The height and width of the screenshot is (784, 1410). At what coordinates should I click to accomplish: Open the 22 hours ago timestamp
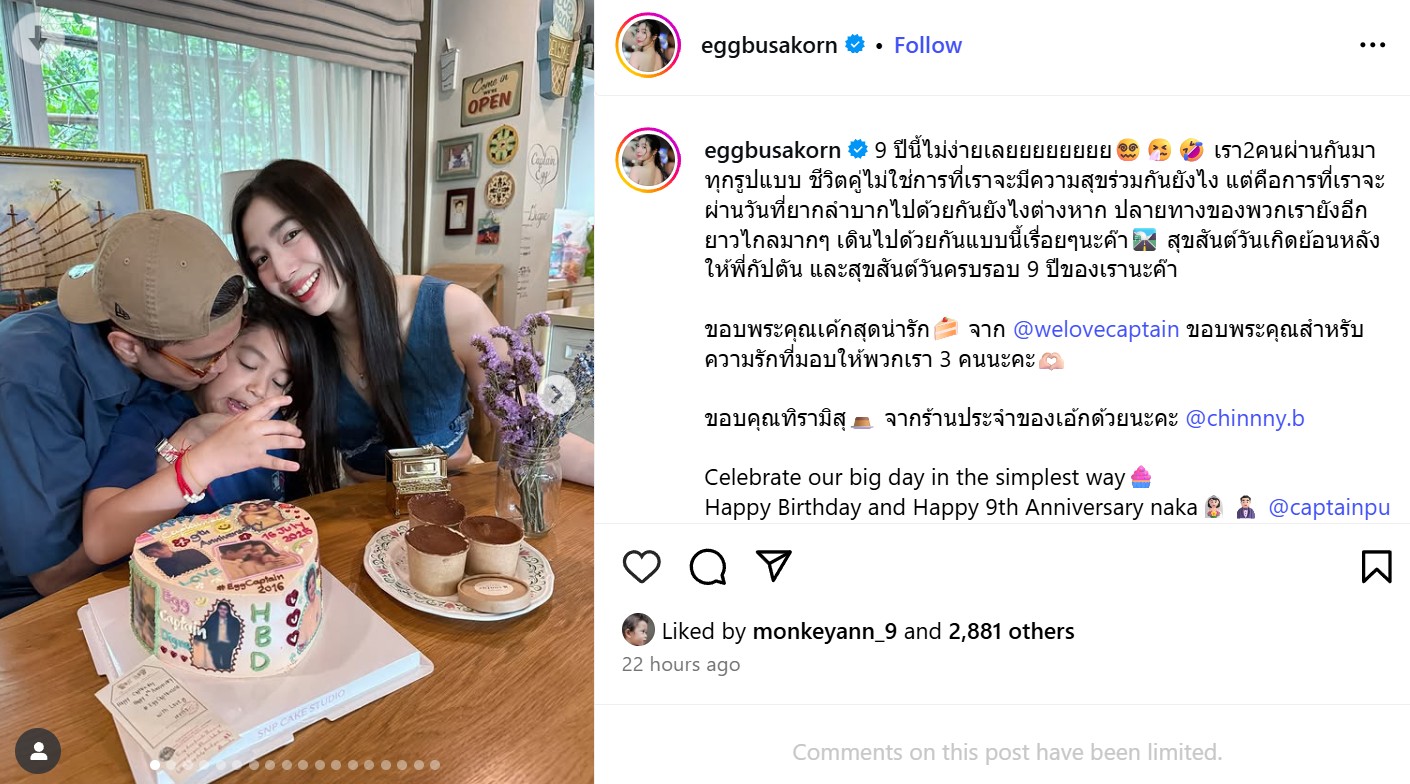[681, 664]
